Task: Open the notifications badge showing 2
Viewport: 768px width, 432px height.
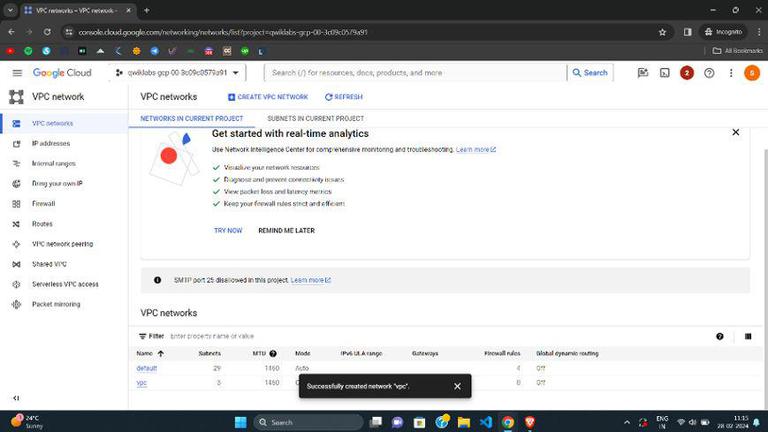Action: (x=687, y=73)
